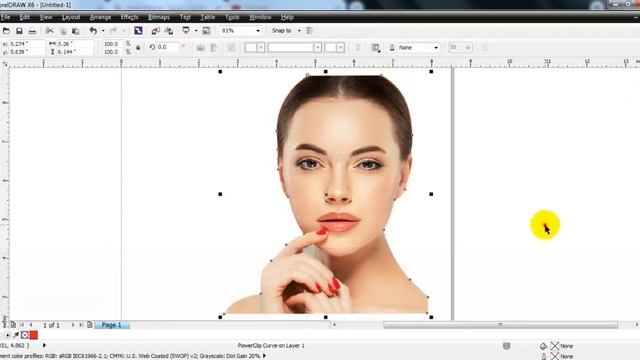Open the Layout menu
This screenshot has height=360, width=640.
[71, 17]
